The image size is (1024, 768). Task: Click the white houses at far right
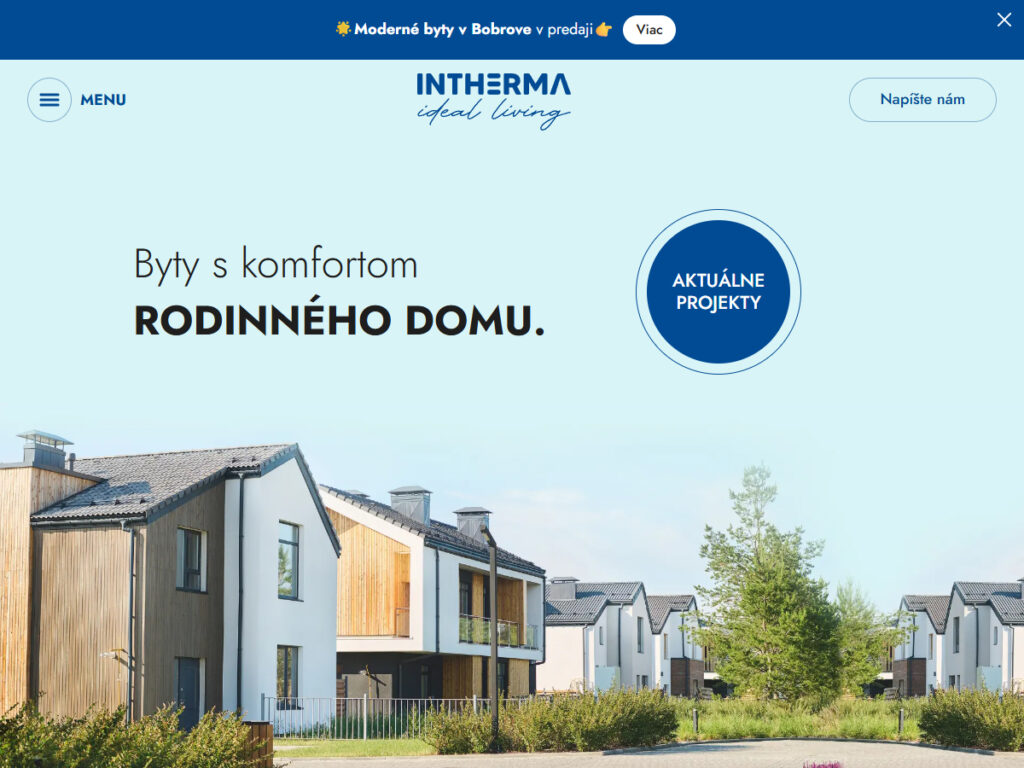pyautogui.click(x=960, y=637)
